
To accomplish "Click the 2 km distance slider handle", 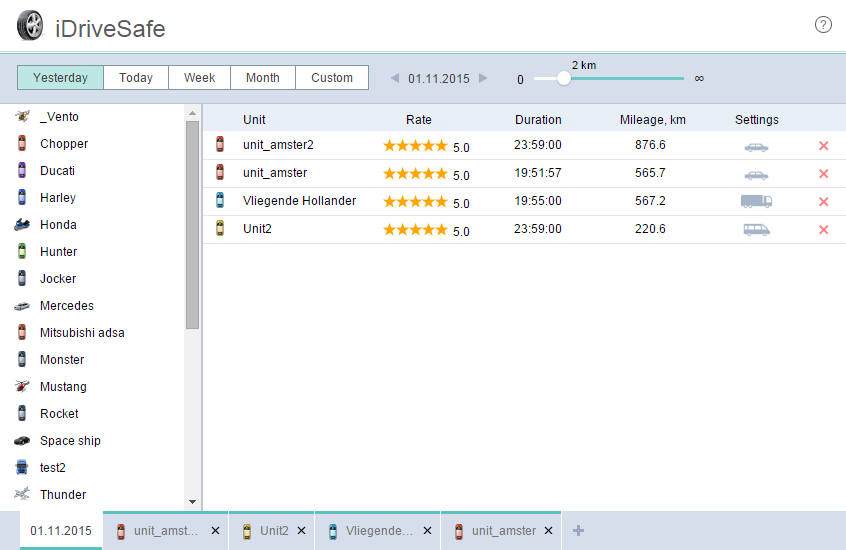I will click(564, 78).
